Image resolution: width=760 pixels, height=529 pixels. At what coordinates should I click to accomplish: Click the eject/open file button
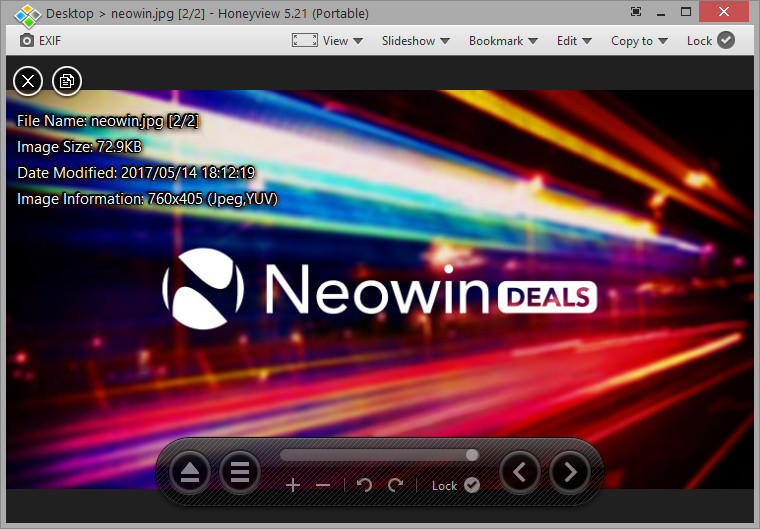[190, 472]
